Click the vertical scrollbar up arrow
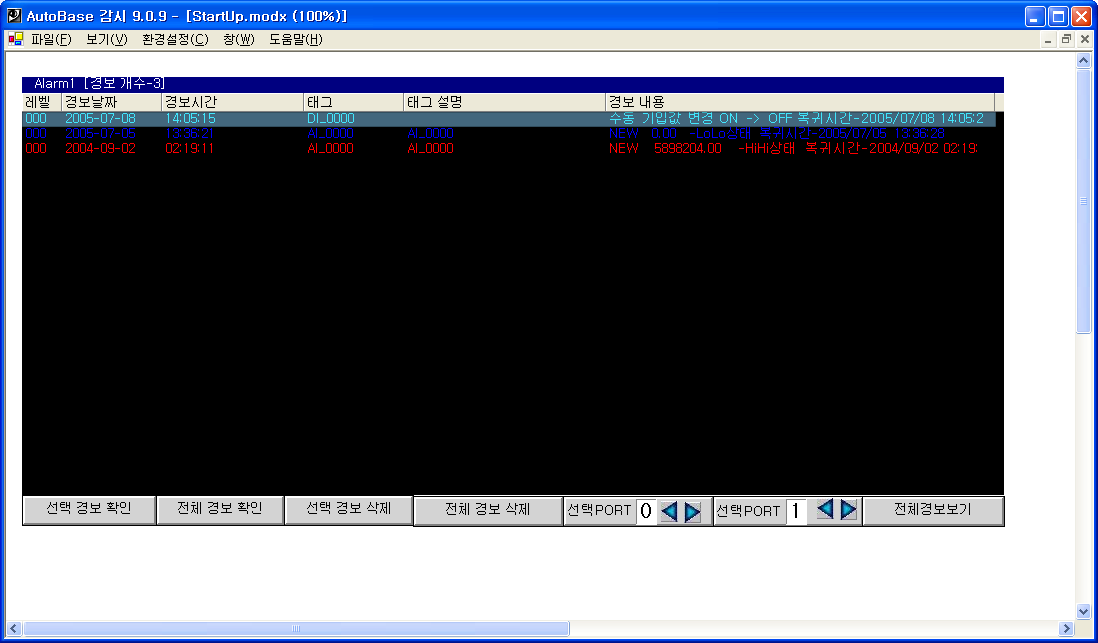The height and width of the screenshot is (643, 1098). coord(1083,61)
